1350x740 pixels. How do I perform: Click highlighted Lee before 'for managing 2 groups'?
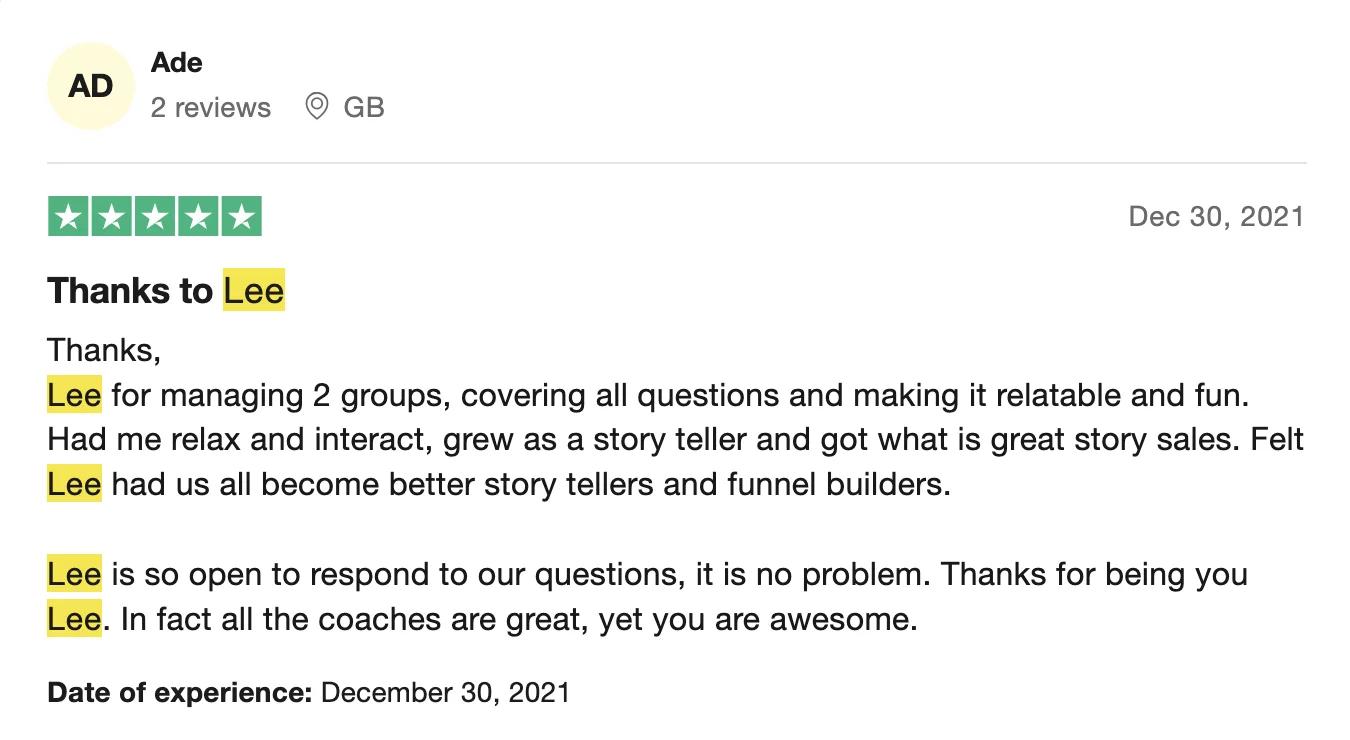74,395
